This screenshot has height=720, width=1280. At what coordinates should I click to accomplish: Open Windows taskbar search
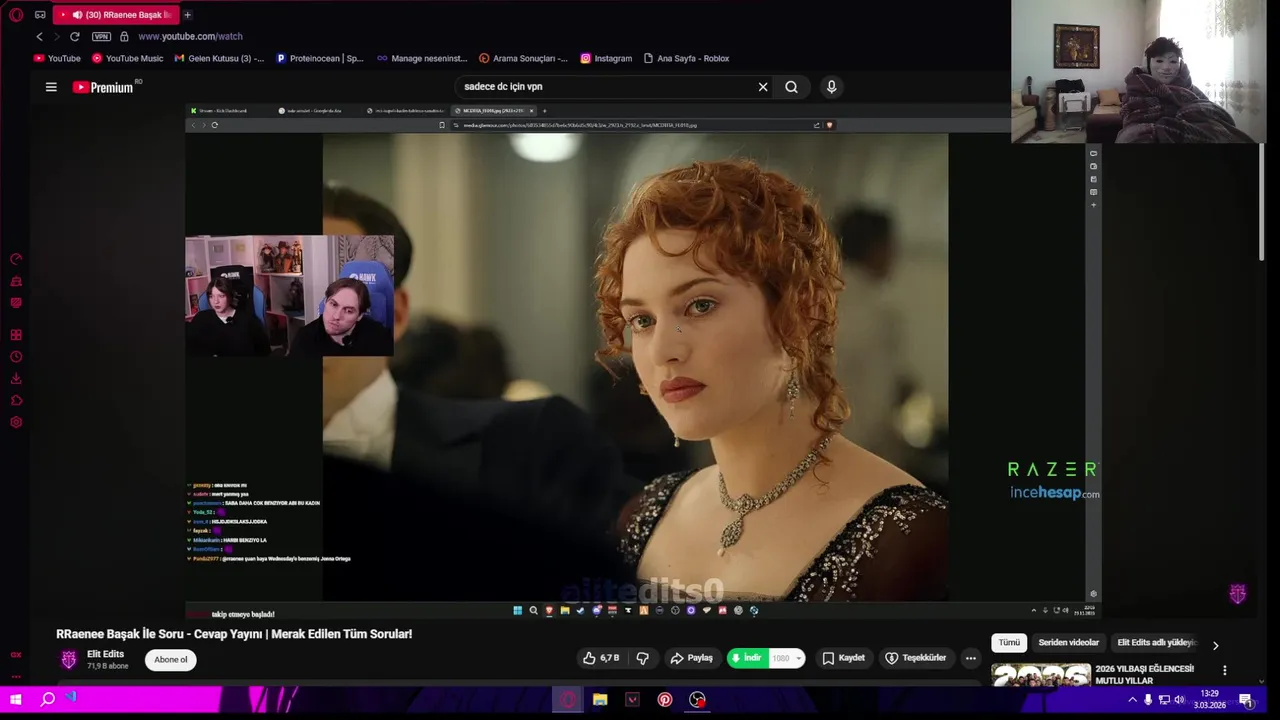click(x=47, y=700)
